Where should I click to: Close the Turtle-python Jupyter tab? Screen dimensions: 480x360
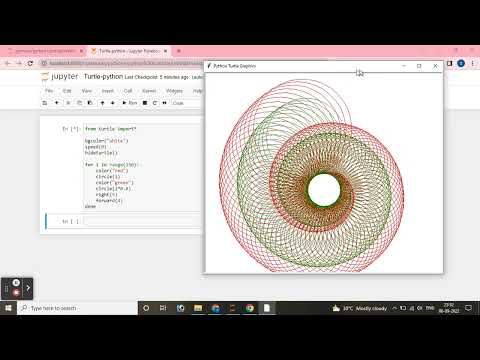pyautogui.click(x=165, y=51)
